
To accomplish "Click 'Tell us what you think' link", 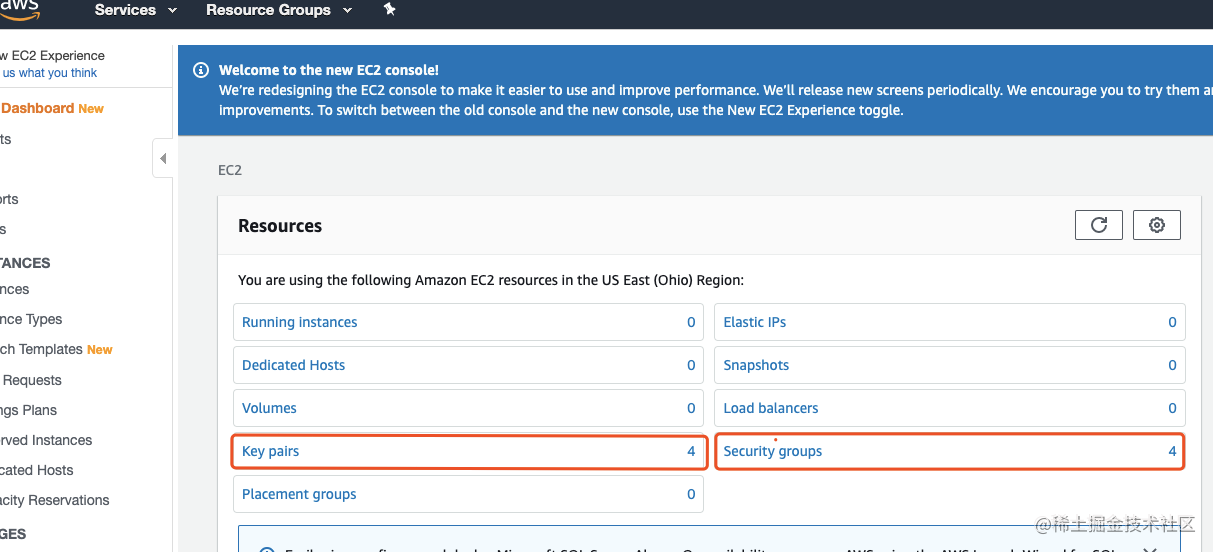I will tap(49, 73).
